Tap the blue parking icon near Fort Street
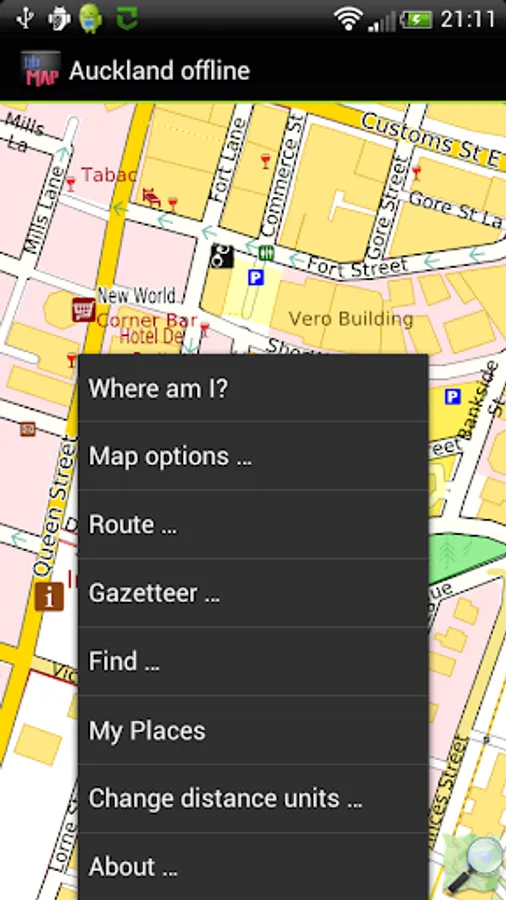 (255, 278)
